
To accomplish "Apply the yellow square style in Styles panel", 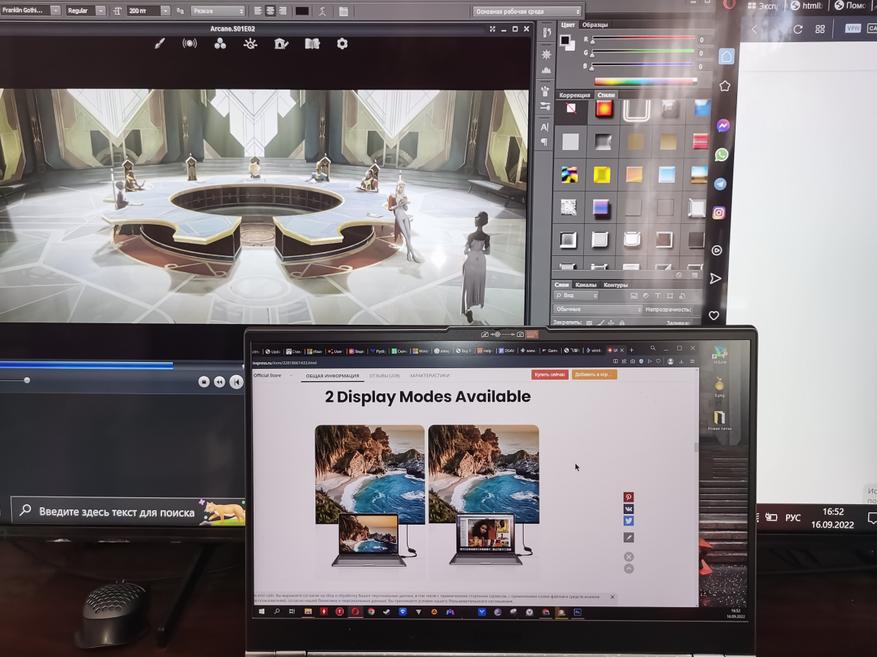I will [602, 175].
